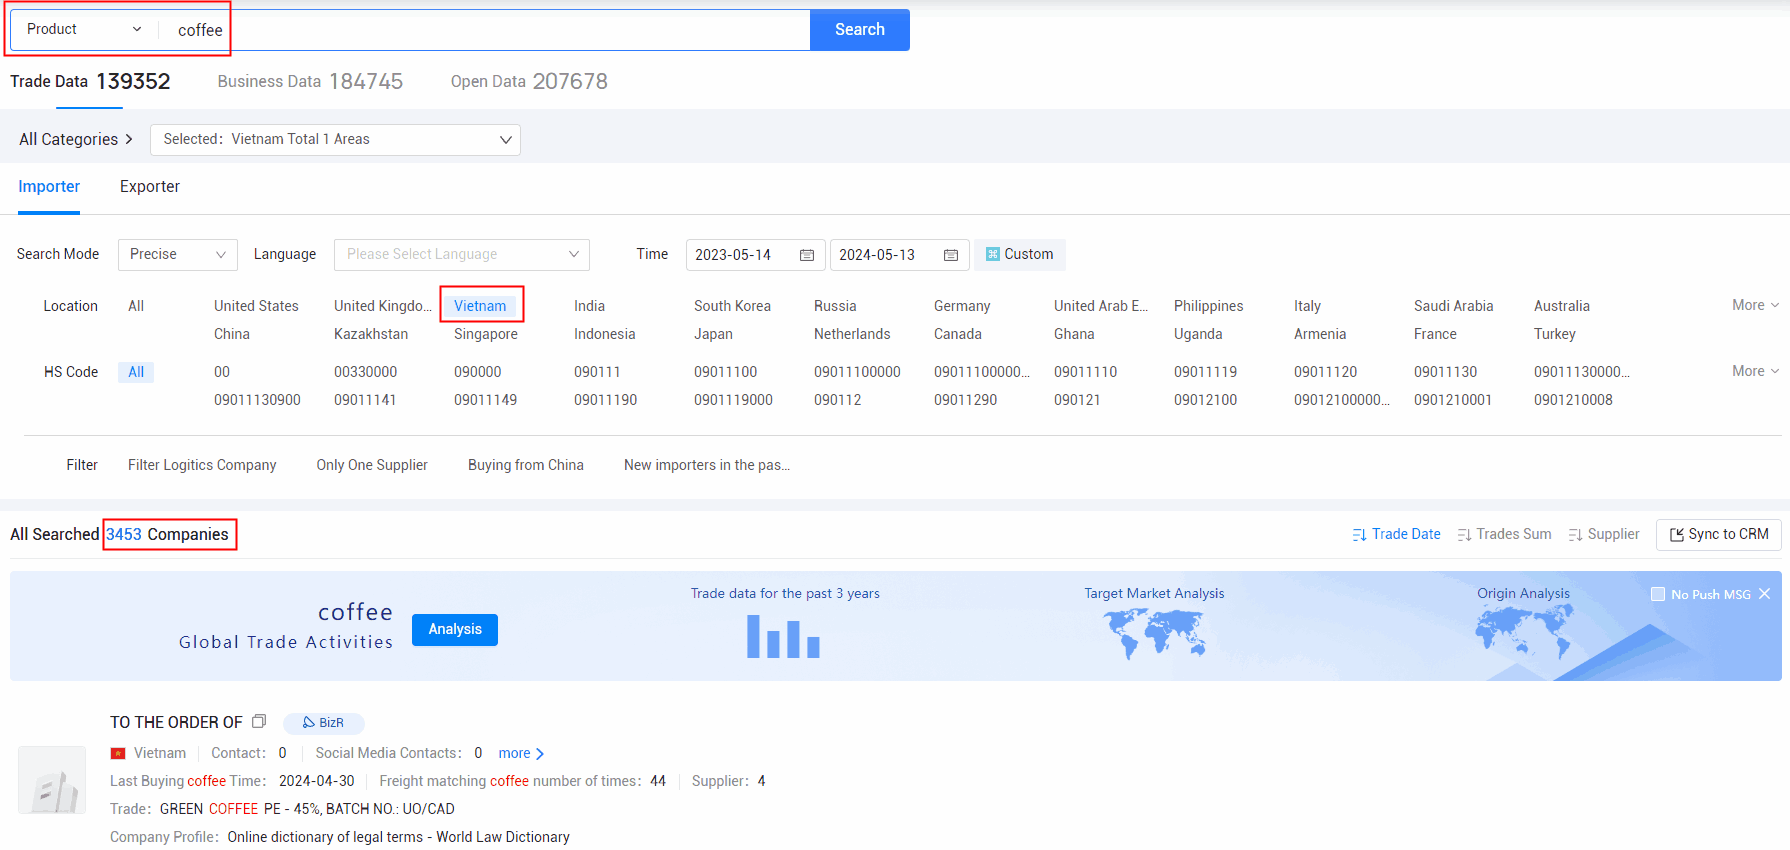1790x850 pixels.
Task: Copy company name TO THE ORDER OF
Action: [259, 722]
